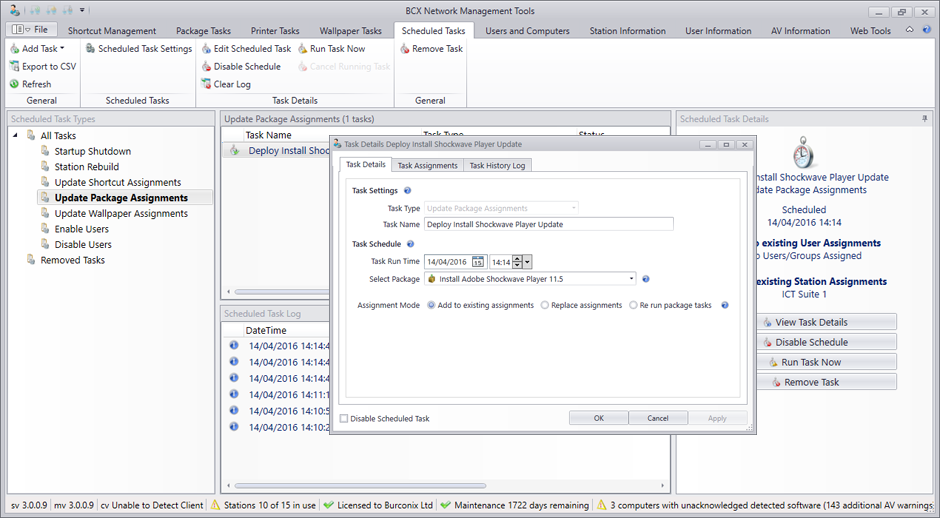Click OK in Task Details dialog
940x518 pixels.
point(598,418)
